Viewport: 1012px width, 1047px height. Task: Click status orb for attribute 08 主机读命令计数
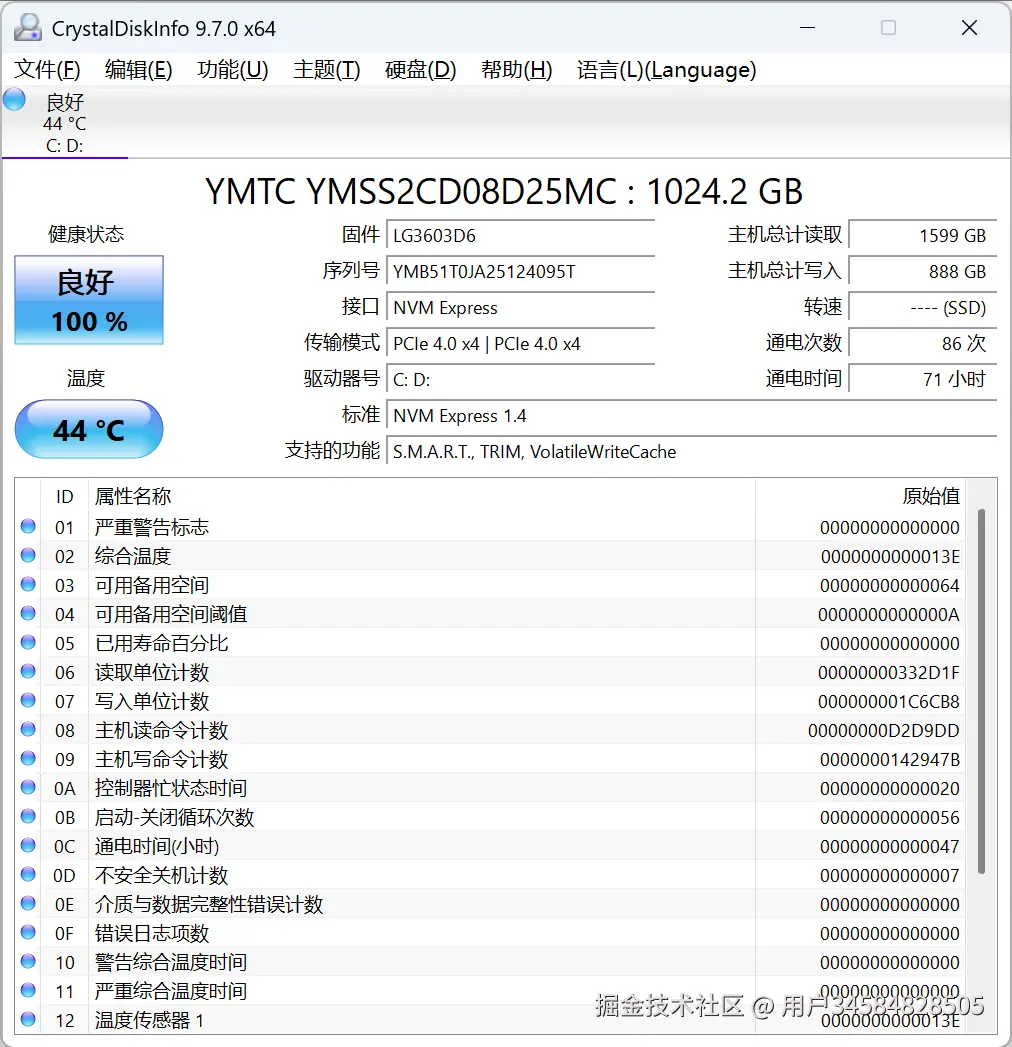28,729
